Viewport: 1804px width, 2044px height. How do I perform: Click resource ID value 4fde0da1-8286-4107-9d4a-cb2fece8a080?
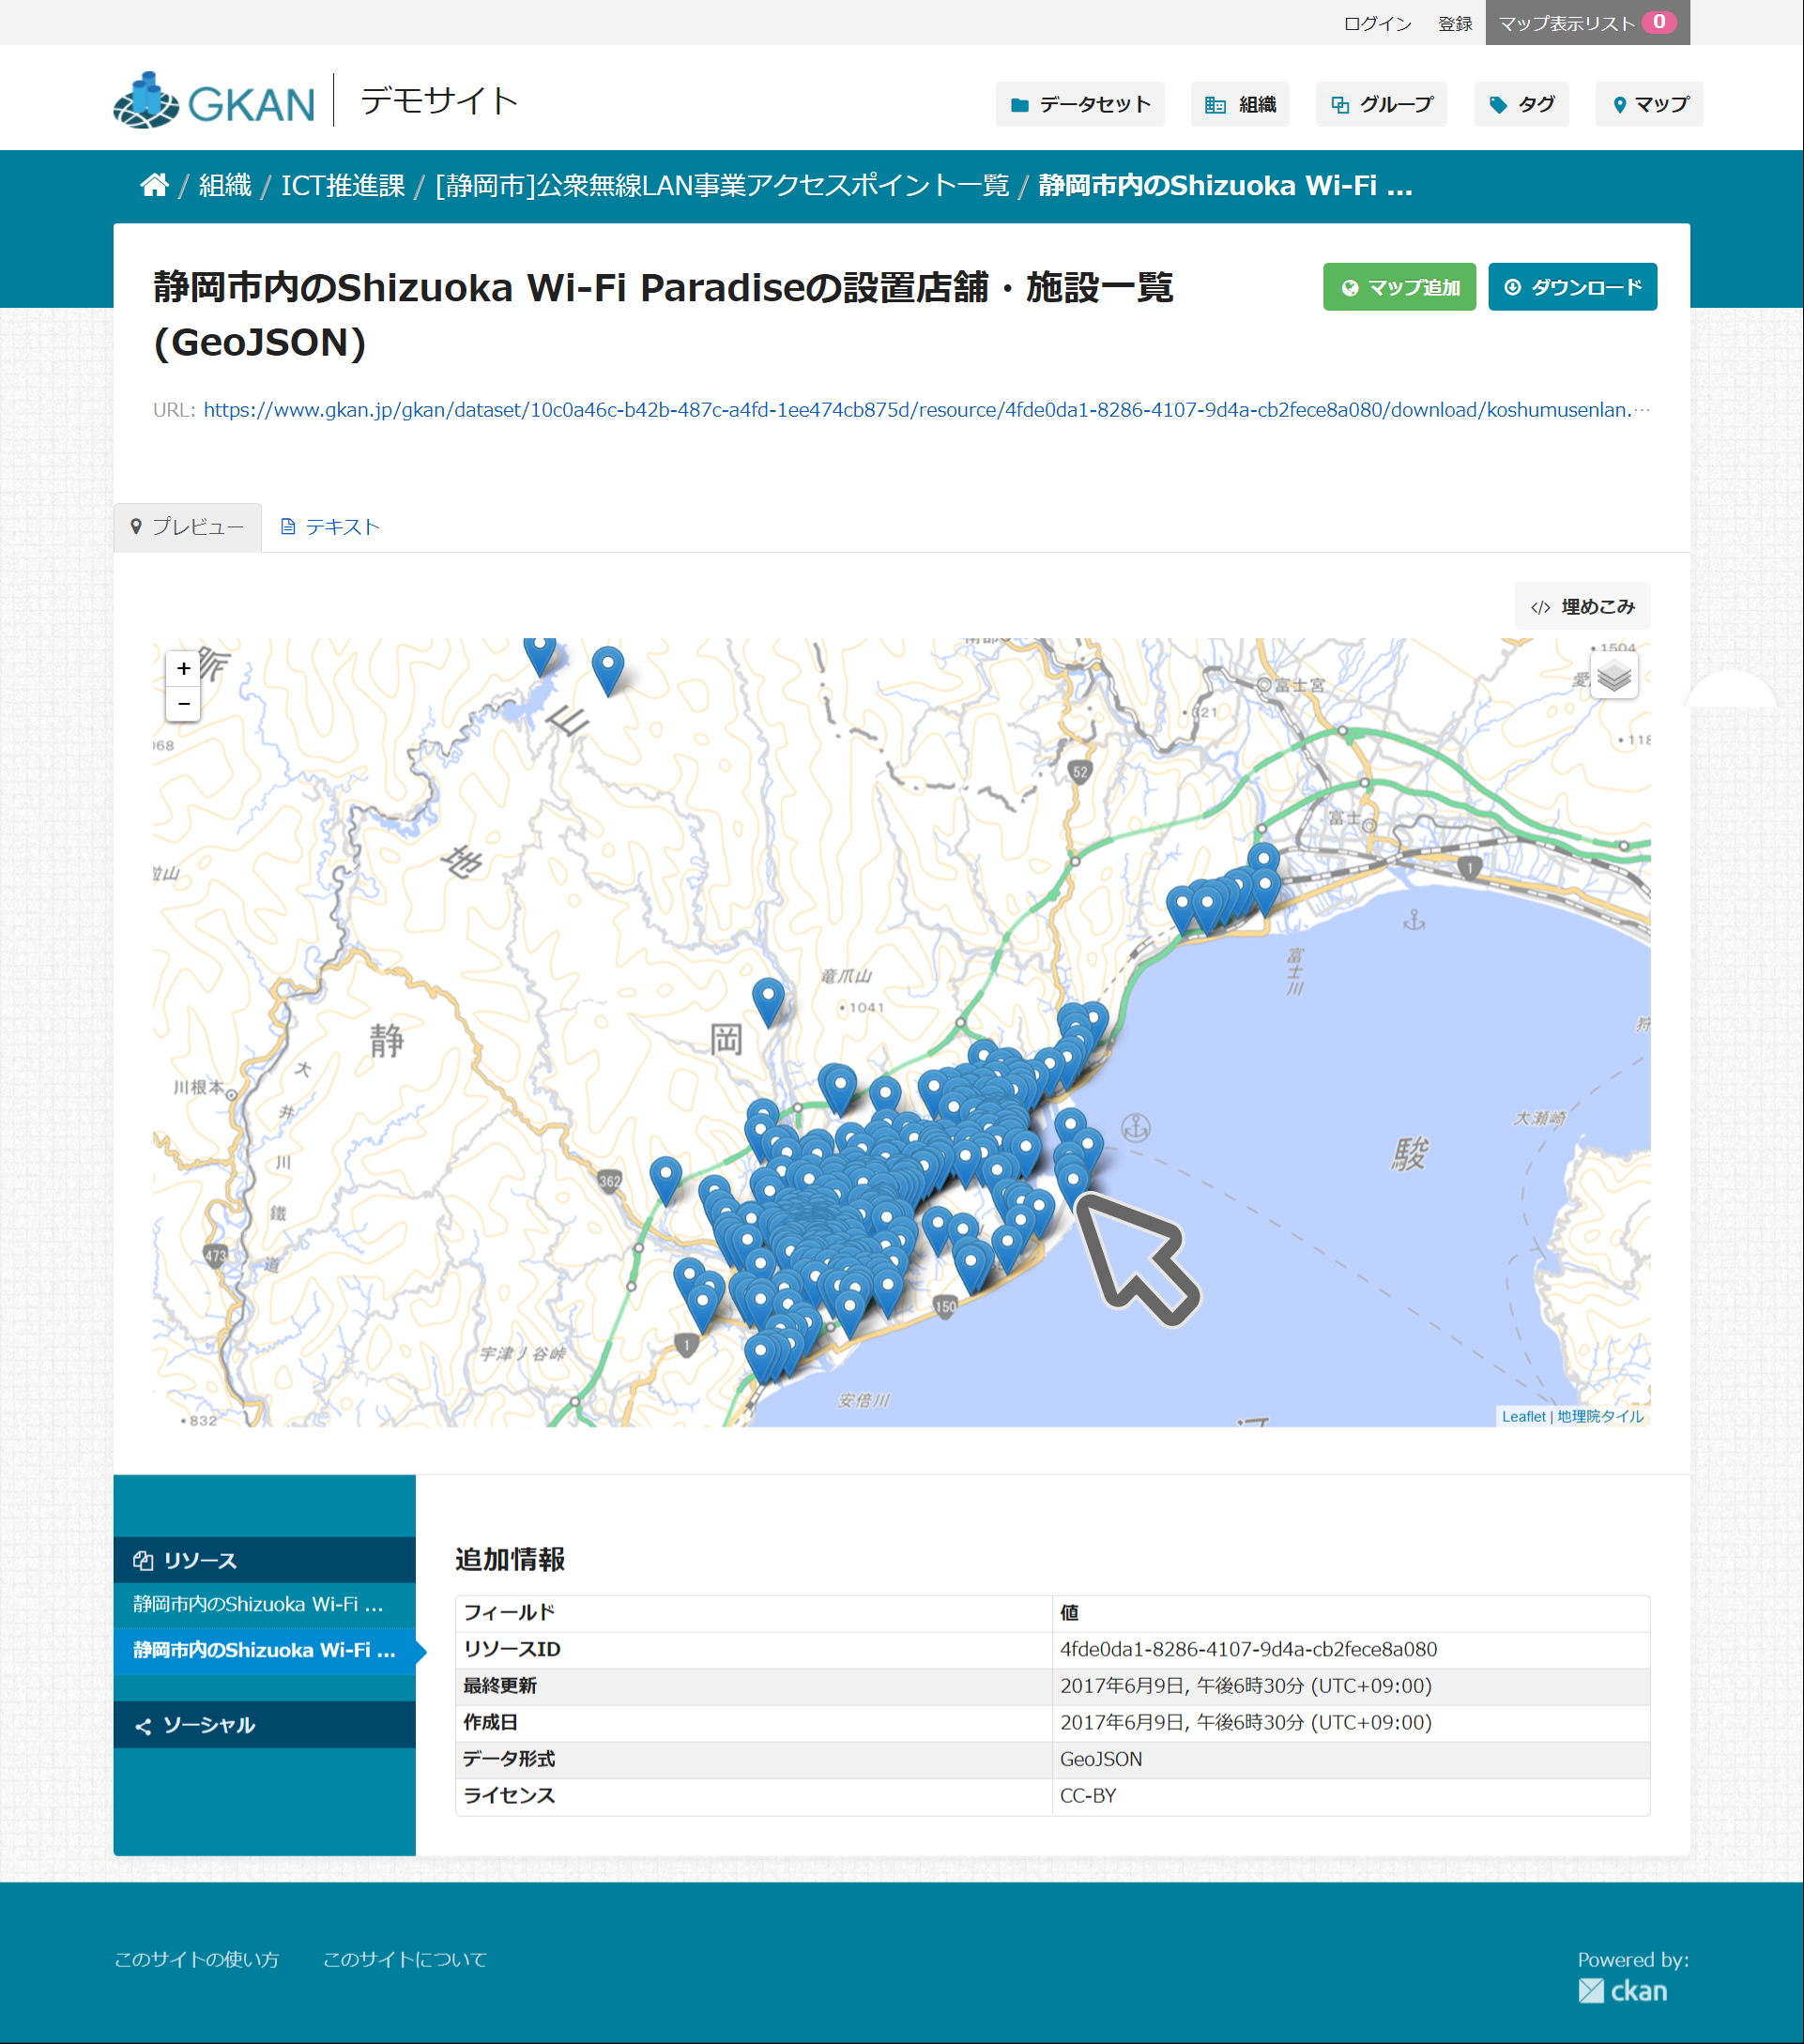pos(1248,1649)
